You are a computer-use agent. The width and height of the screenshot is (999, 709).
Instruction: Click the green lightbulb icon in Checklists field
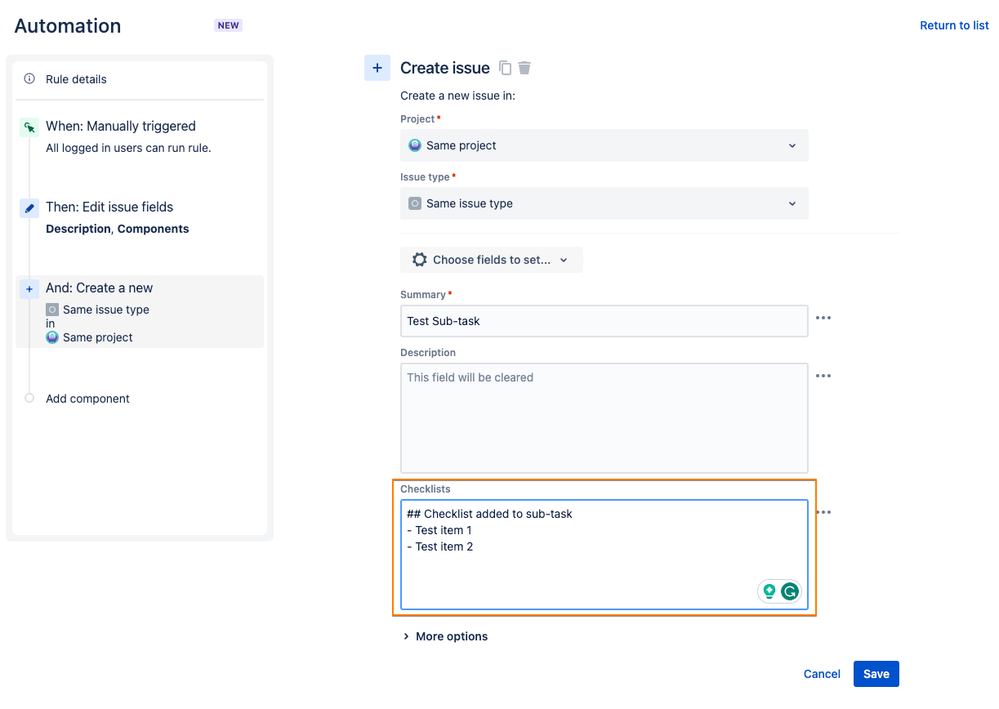pyautogui.click(x=769, y=592)
